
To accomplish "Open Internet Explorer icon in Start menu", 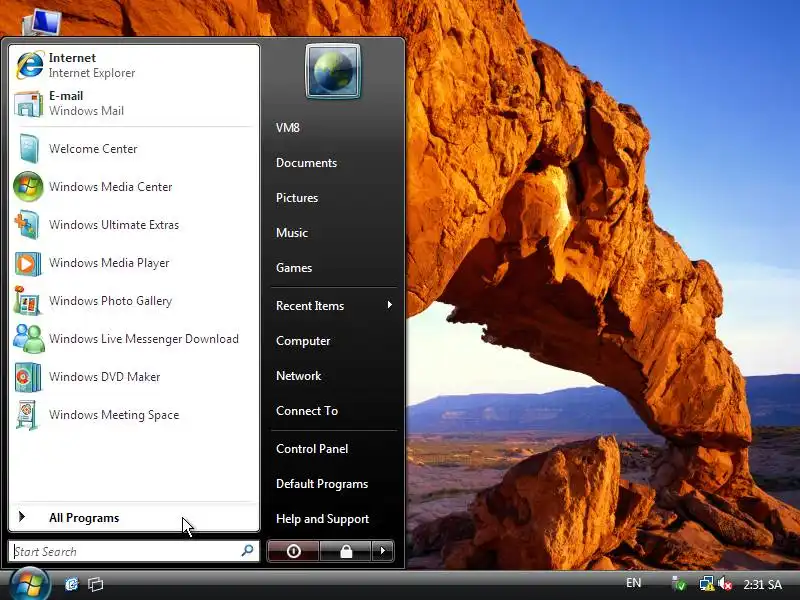I will [29, 65].
